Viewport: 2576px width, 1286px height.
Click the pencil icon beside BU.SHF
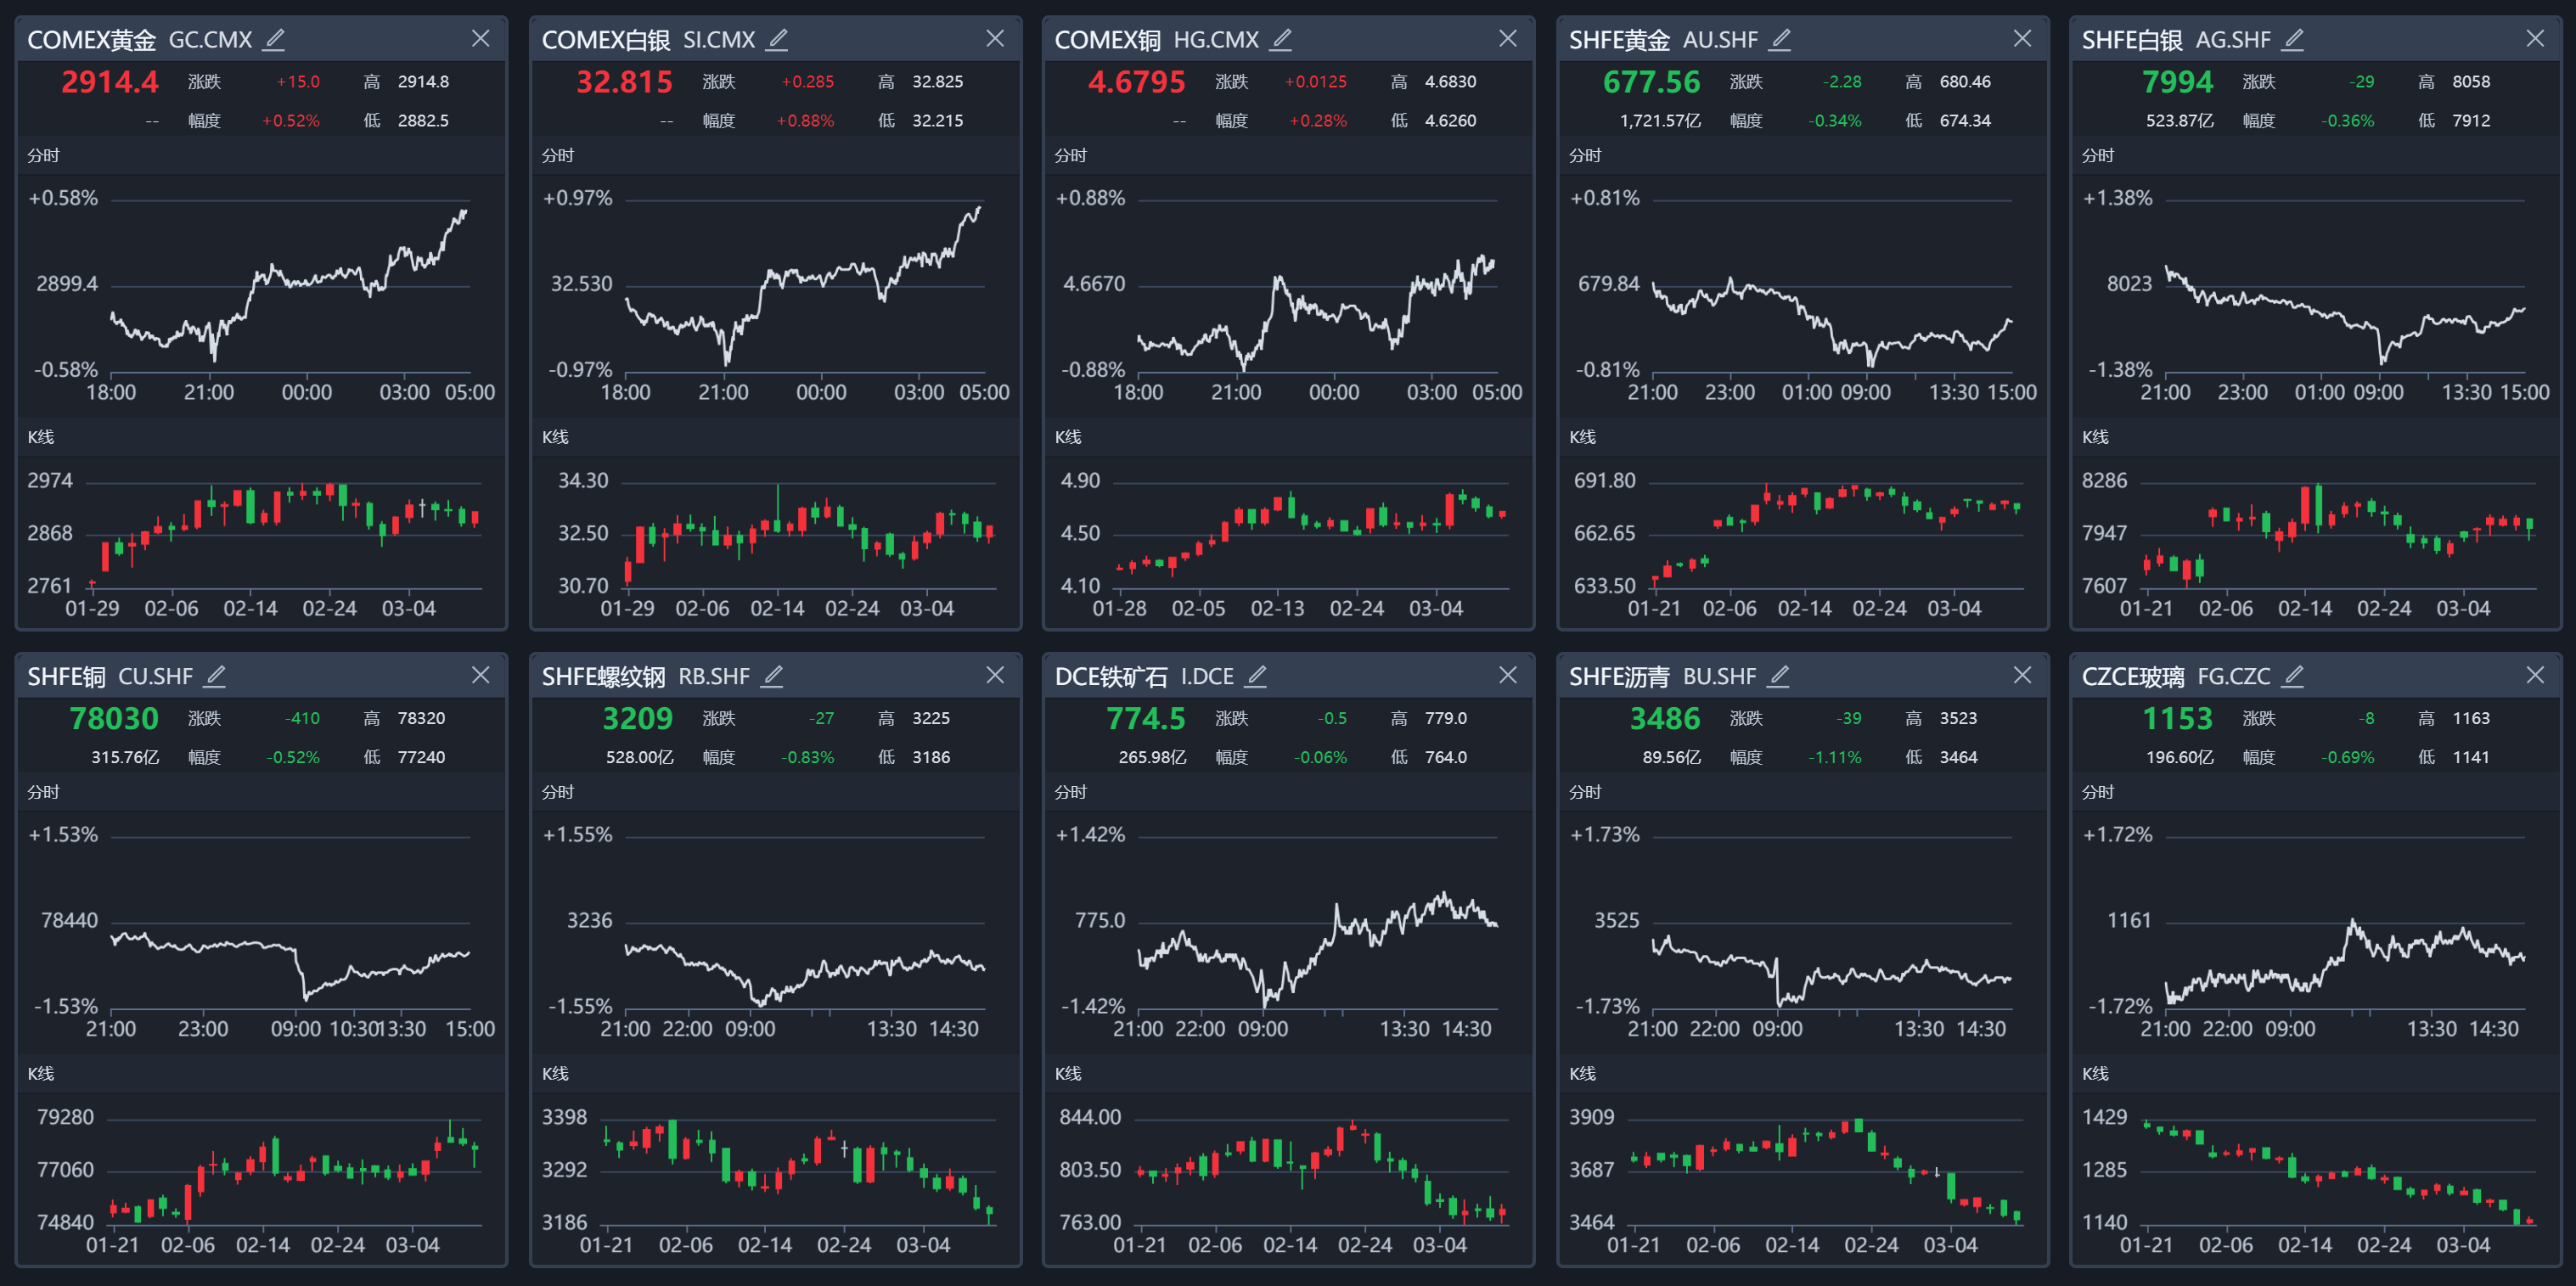coord(1778,676)
